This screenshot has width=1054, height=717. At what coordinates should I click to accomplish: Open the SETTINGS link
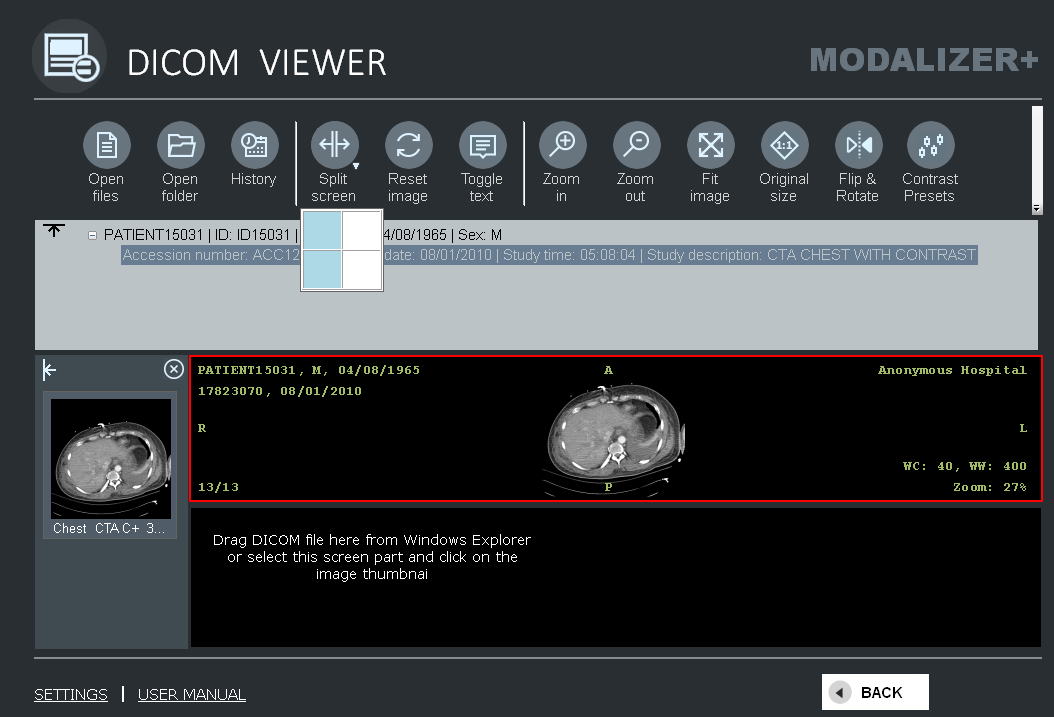[71, 694]
